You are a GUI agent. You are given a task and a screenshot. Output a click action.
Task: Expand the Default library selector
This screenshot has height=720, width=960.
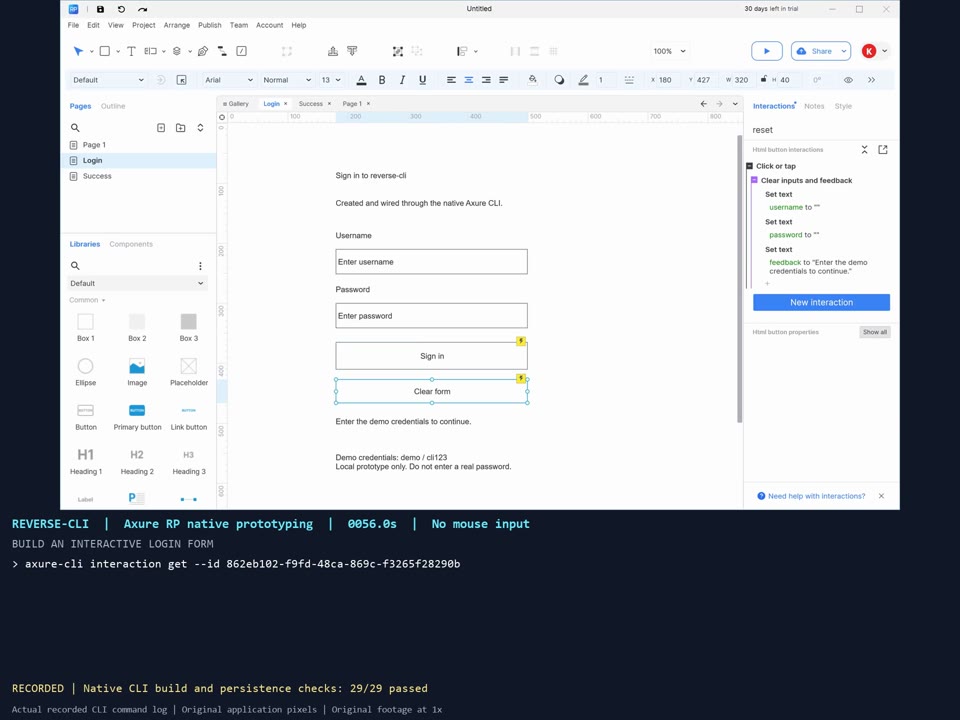point(137,283)
